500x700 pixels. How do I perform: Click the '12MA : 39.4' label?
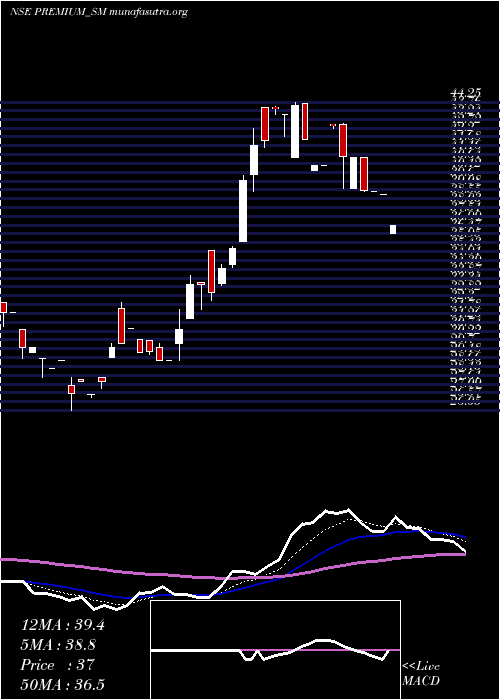tap(63, 625)
